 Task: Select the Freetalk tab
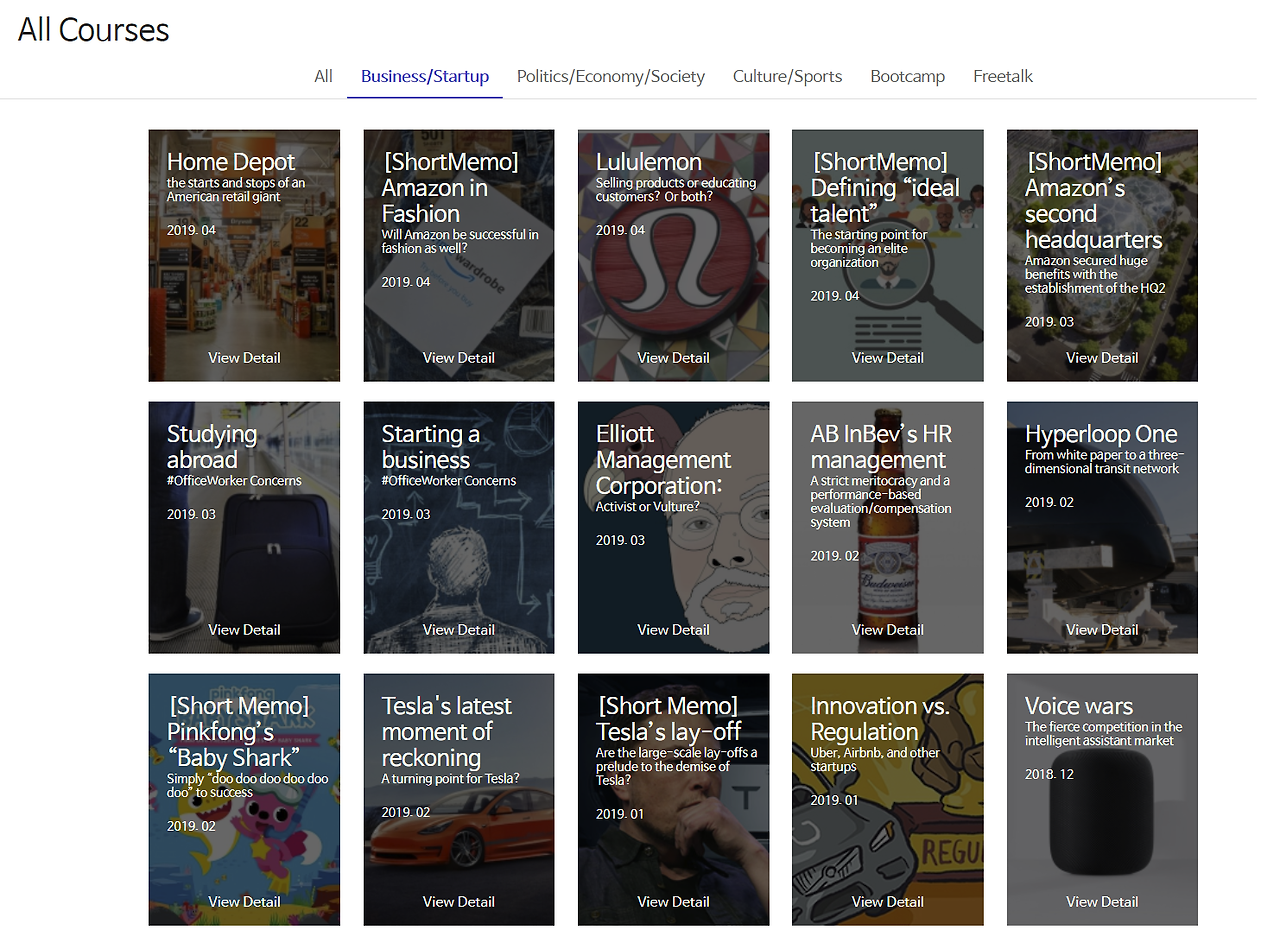1003,76
